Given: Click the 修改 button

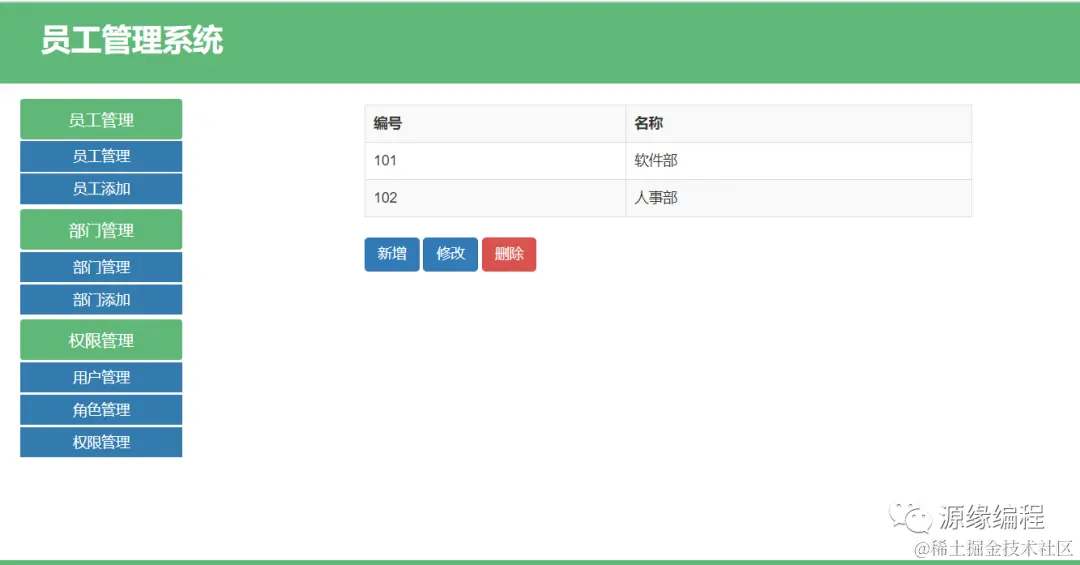Looking at the screenshot, I should 450,254.
